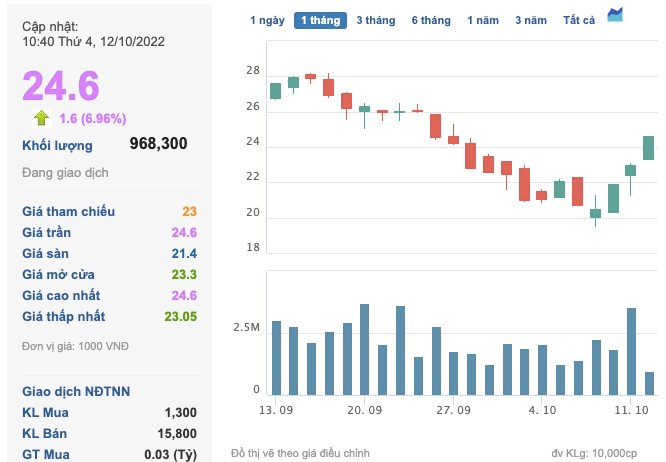
Task: Click the Giá sàn value 21.4
Action: pos(183,253)
